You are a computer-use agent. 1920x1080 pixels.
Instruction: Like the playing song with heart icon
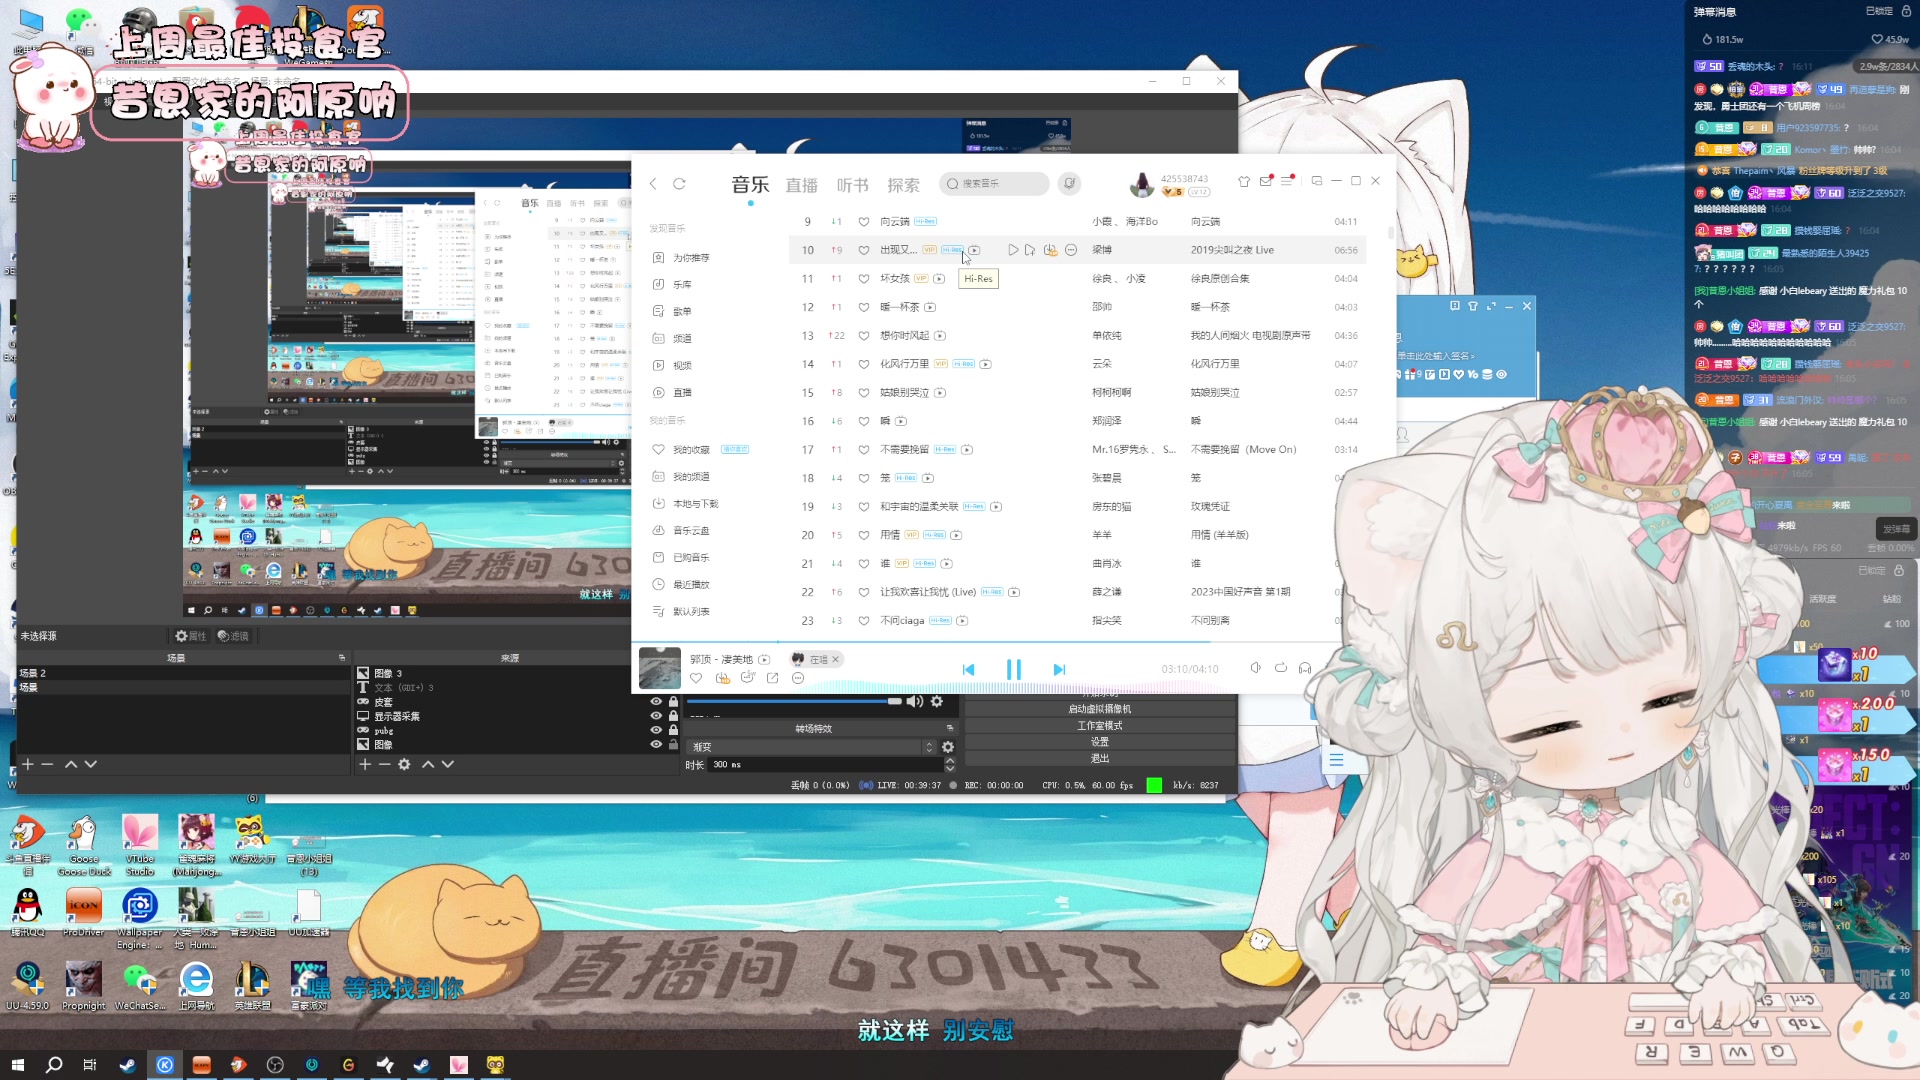[x=696, y=678]
